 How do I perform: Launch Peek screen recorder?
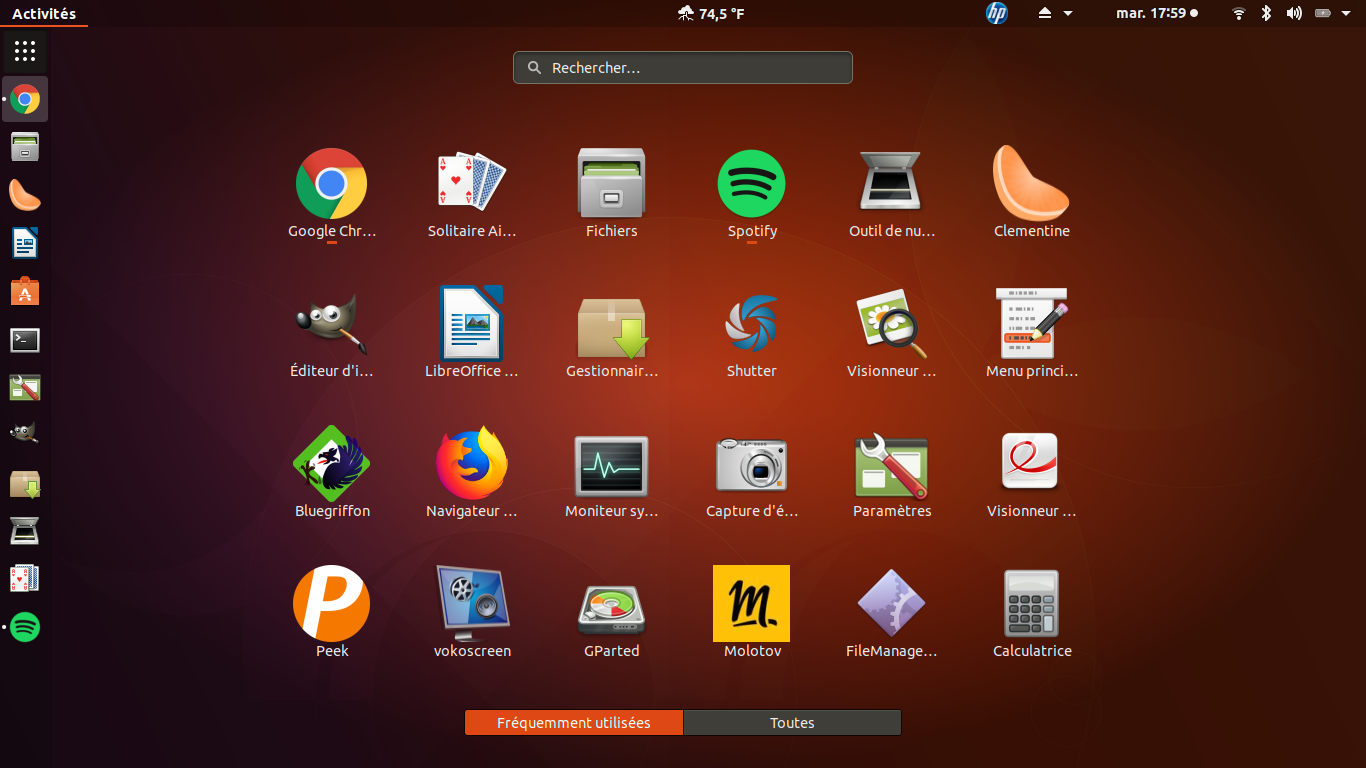tap(331, 604)
